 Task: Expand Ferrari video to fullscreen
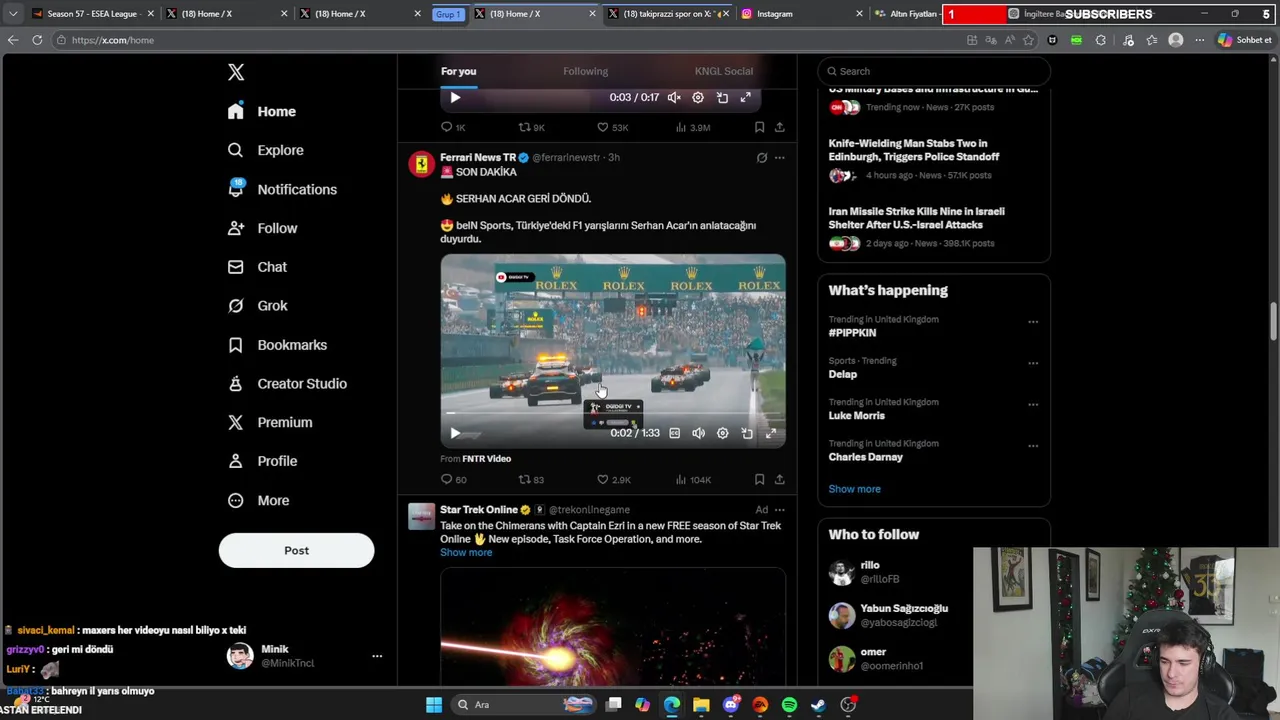(x=771, y=433)
